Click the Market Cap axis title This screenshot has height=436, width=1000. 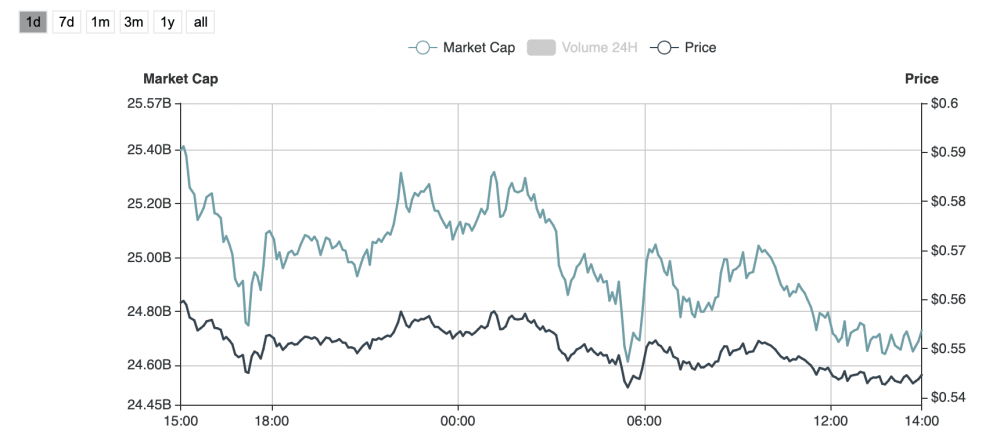[180, 79]
